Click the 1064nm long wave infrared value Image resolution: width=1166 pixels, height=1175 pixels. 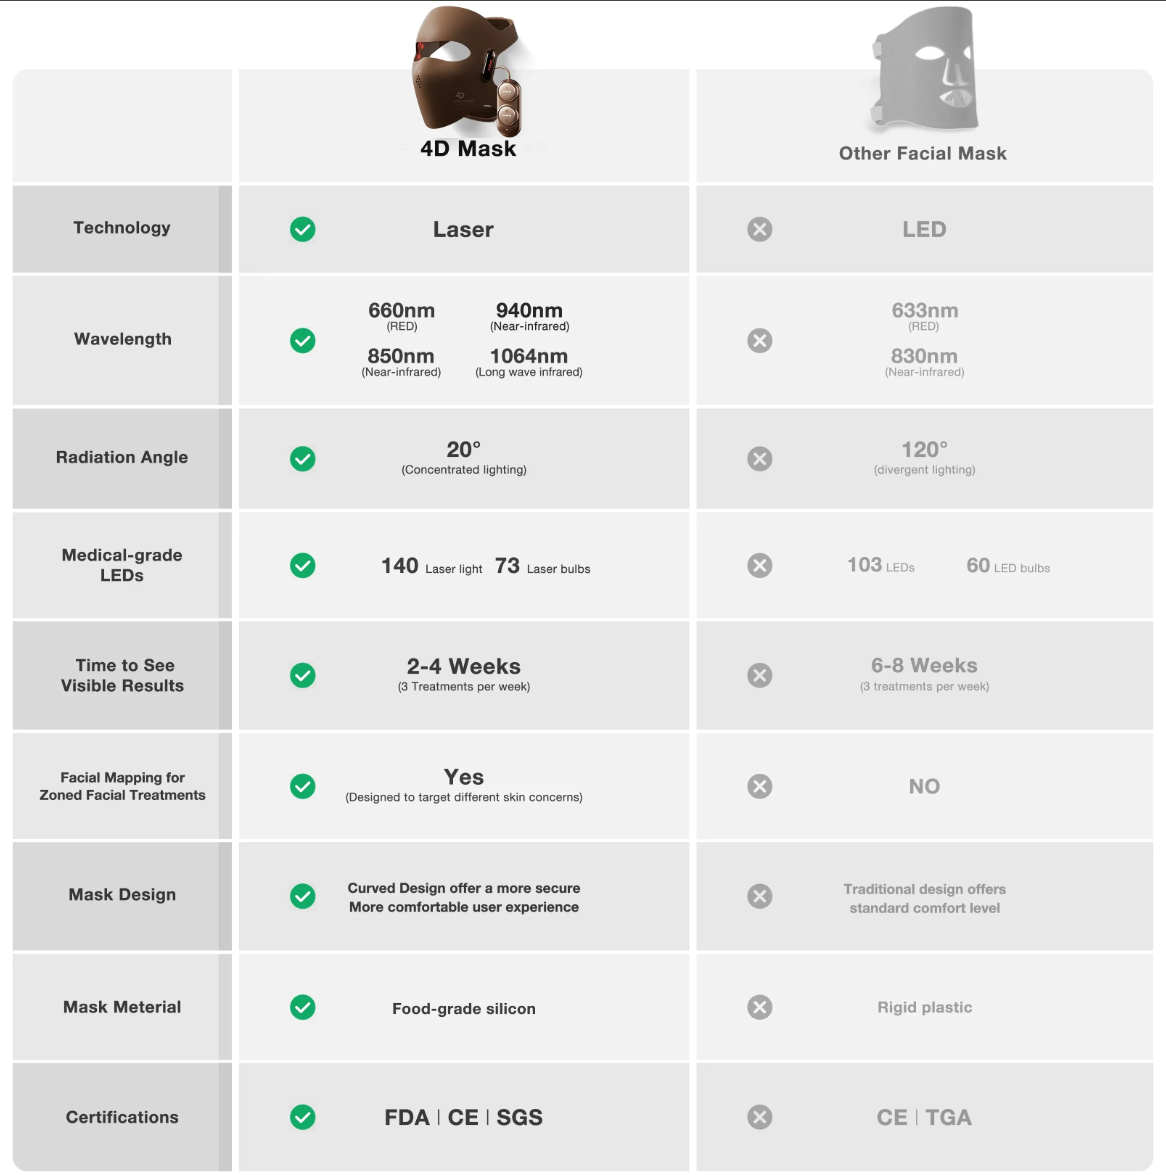[529, 362]
